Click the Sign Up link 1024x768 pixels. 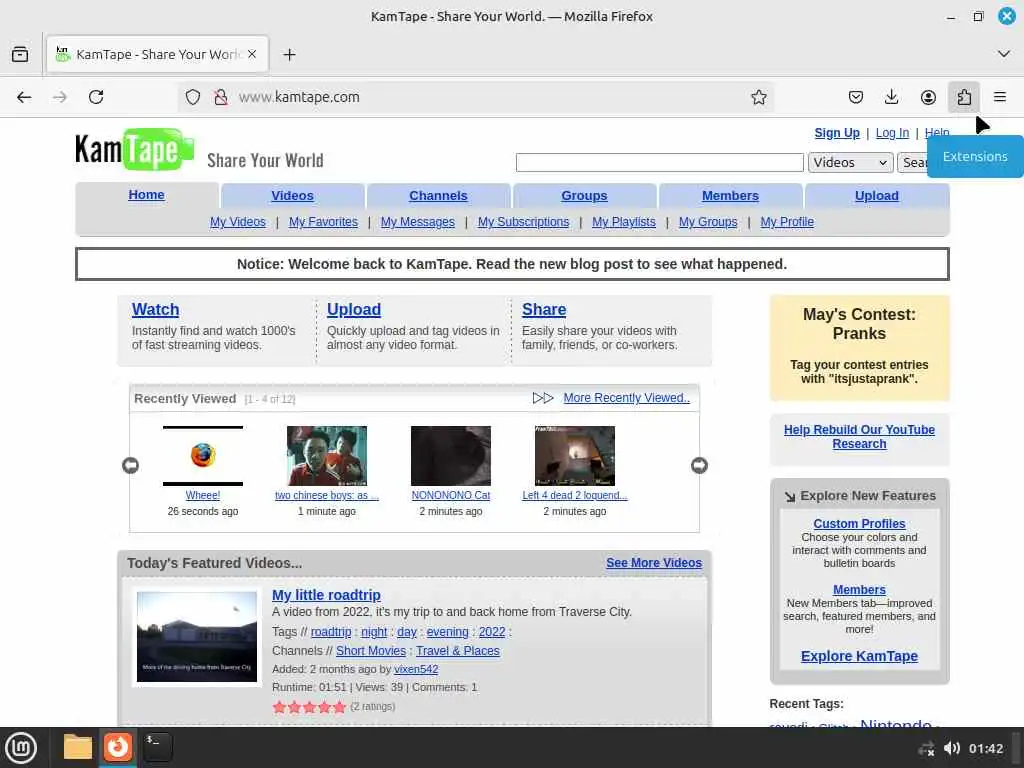837,133
